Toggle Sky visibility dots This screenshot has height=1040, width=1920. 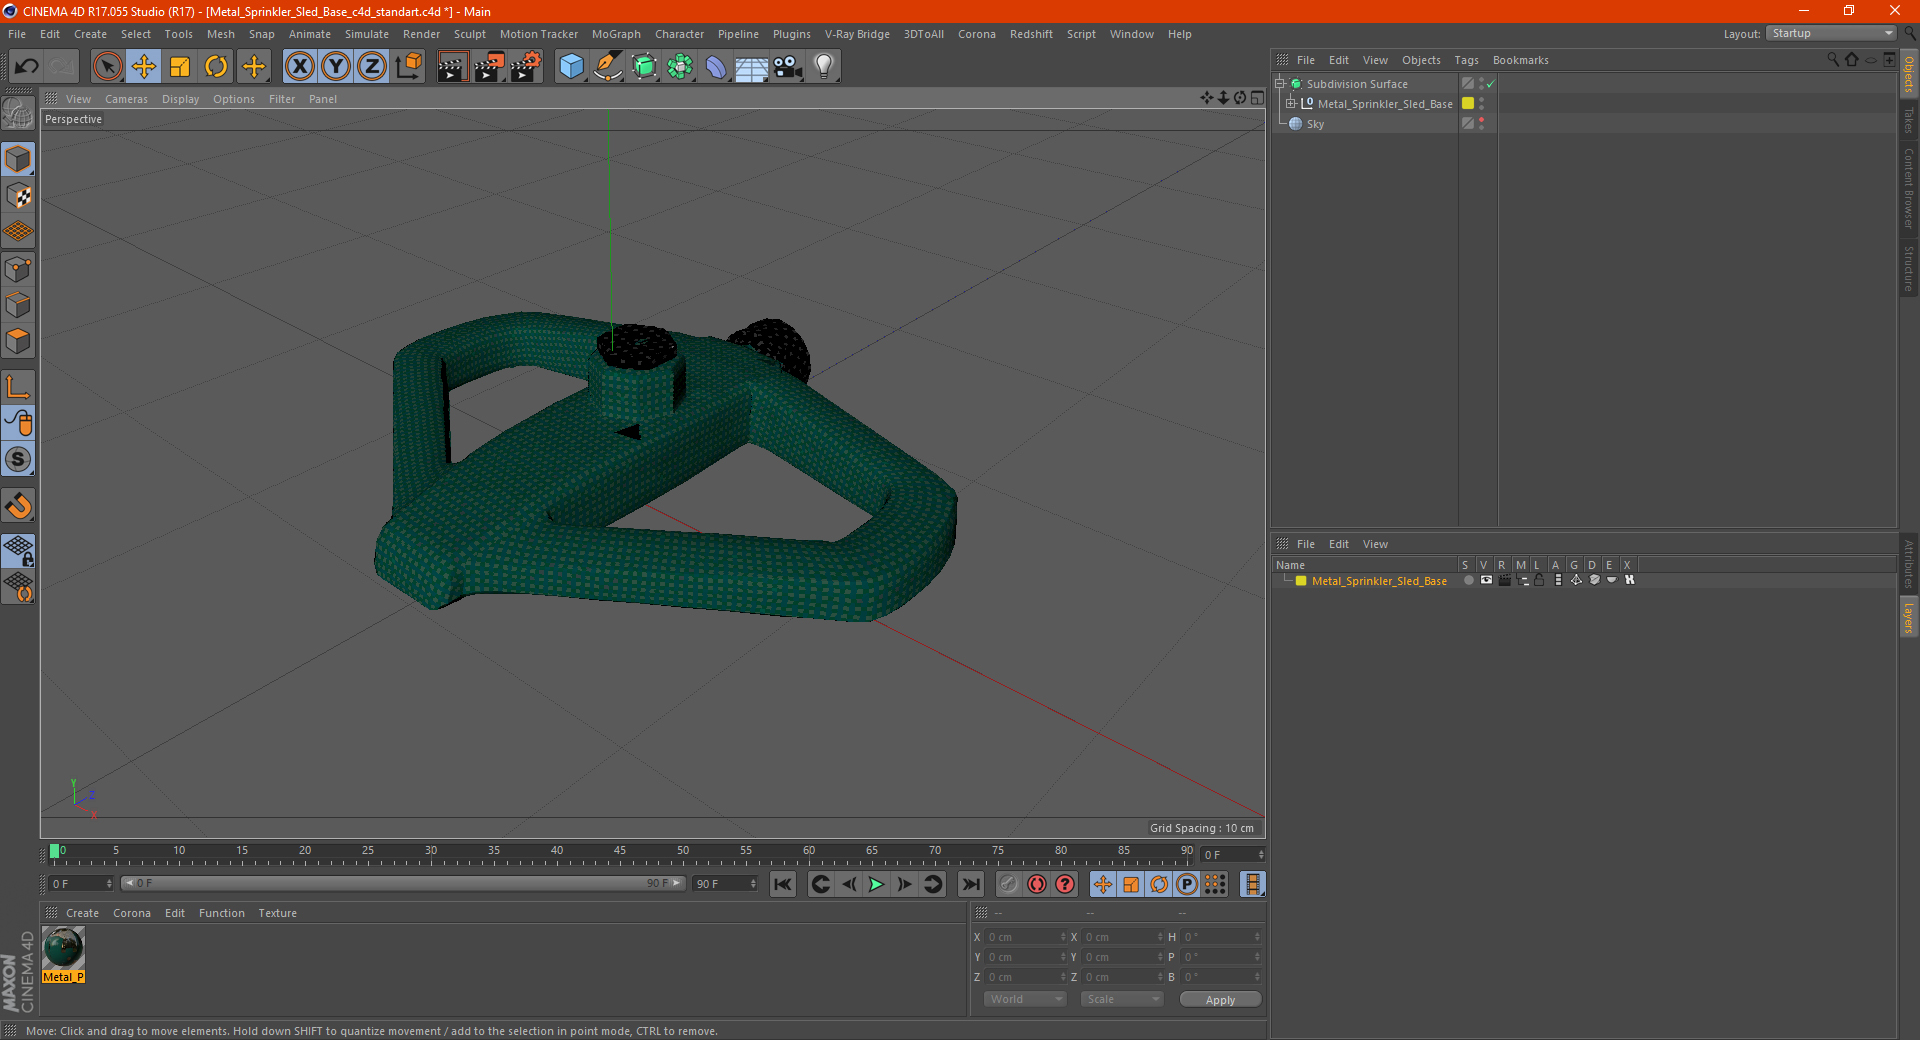pos(1482,124)
